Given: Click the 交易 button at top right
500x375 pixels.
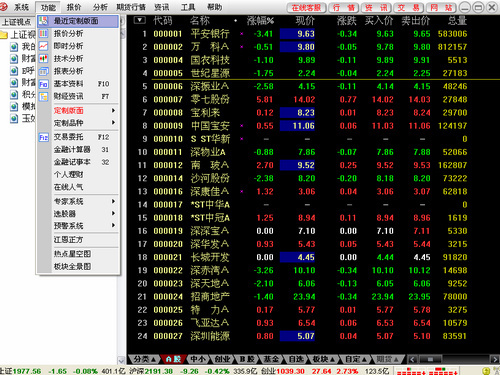Looking at the screenshot, I should click(x=409, y=8).
